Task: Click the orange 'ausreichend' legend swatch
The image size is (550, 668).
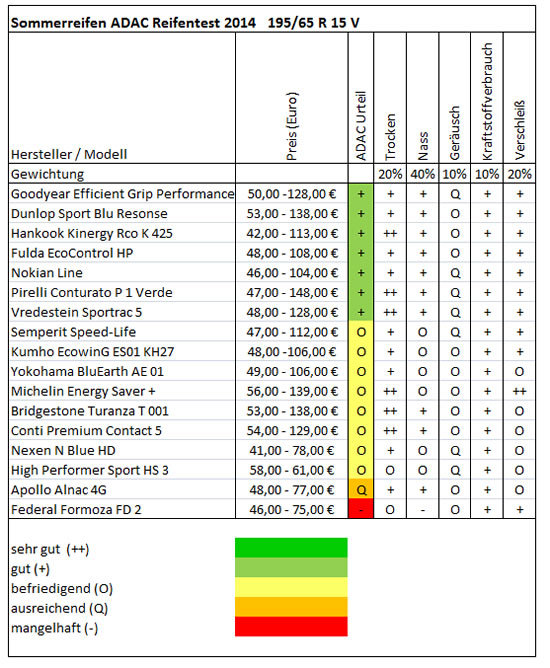Action: (x=291, y=607)
